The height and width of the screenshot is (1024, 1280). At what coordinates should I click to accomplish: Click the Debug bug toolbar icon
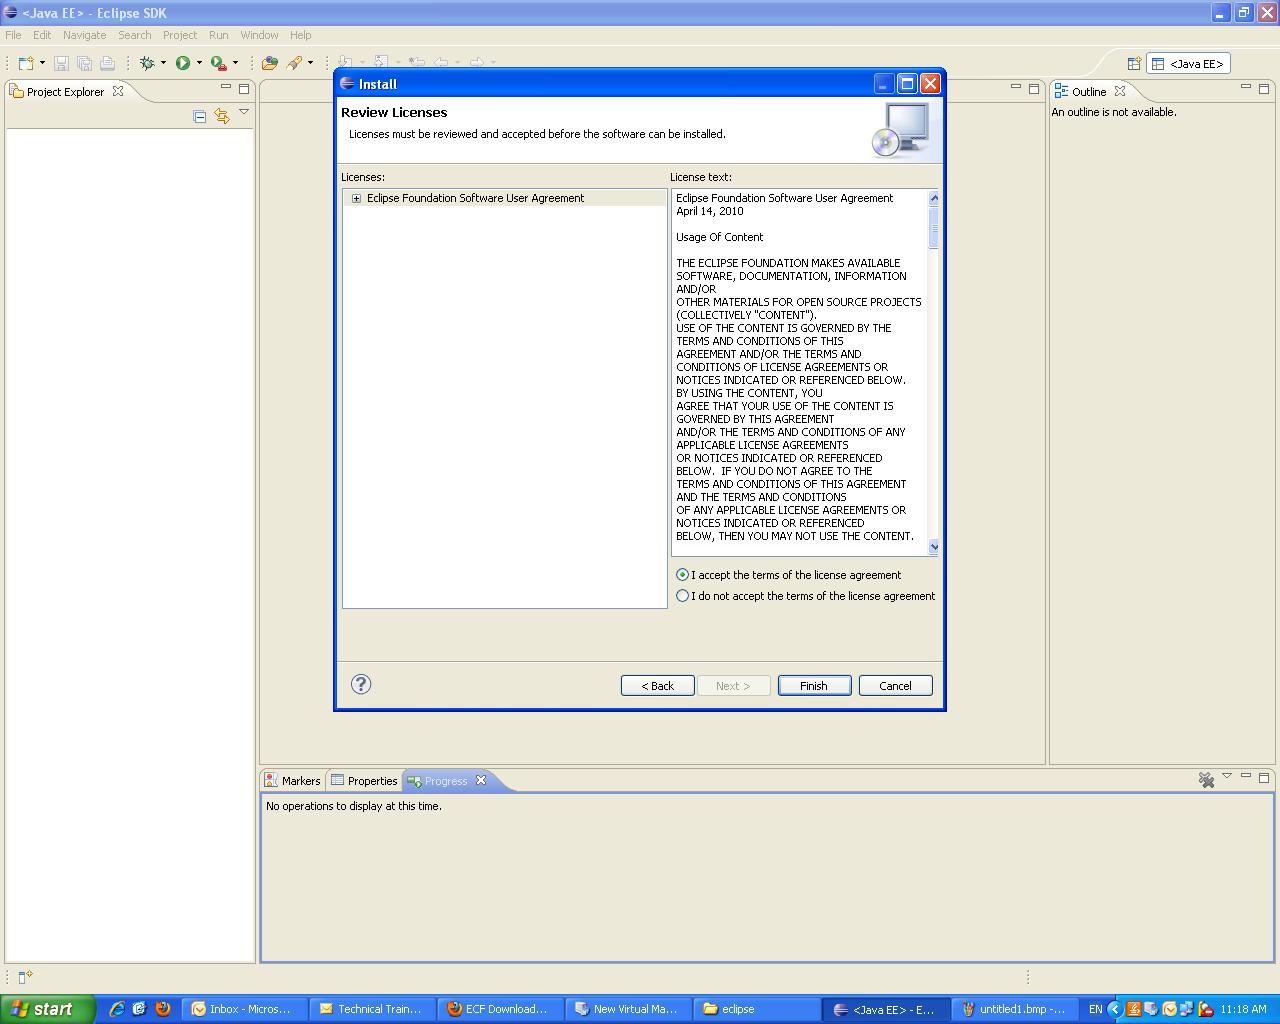coord(147,63)
